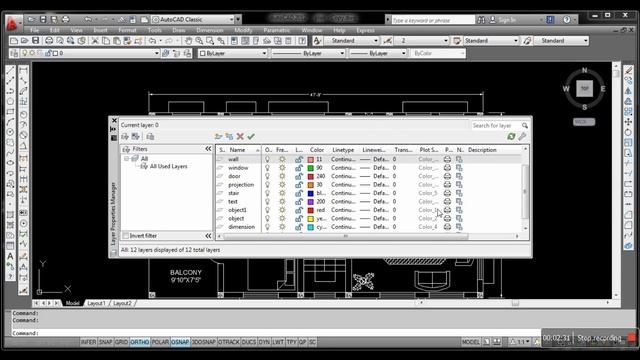Select All Used Layers filter
The height and width of the screenshot is (360, 640).
[168, 167]
